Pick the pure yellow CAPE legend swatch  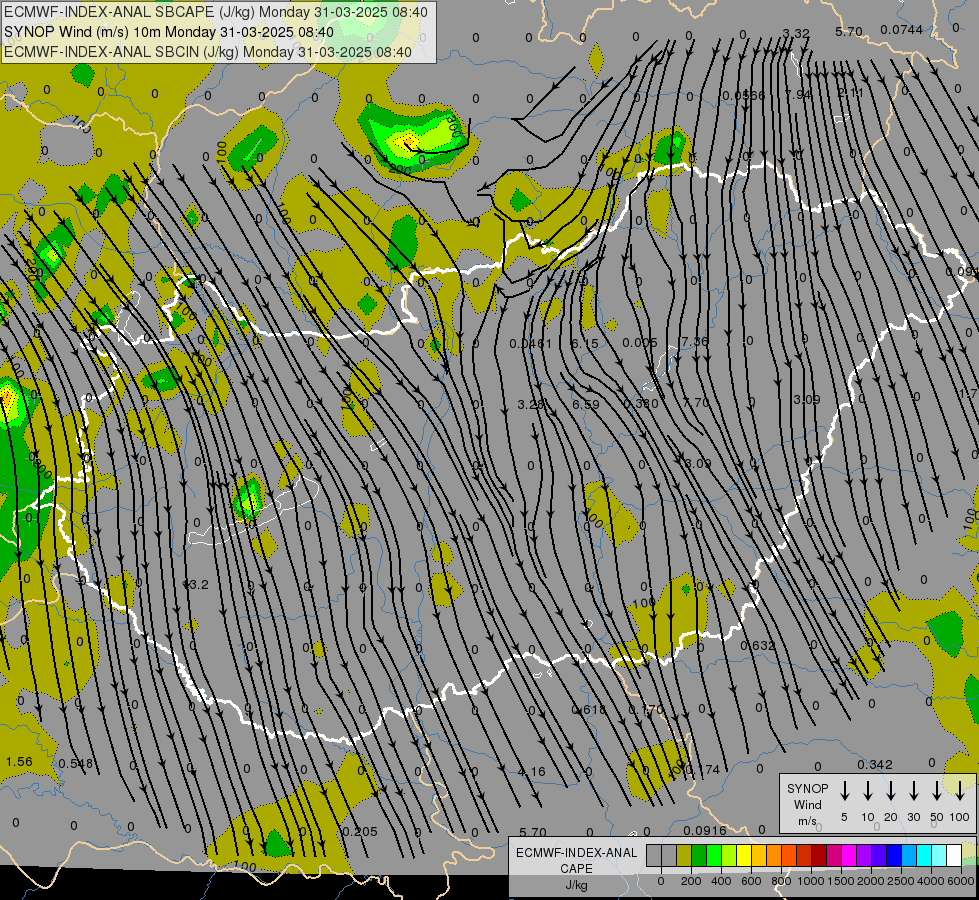point(744,855)
